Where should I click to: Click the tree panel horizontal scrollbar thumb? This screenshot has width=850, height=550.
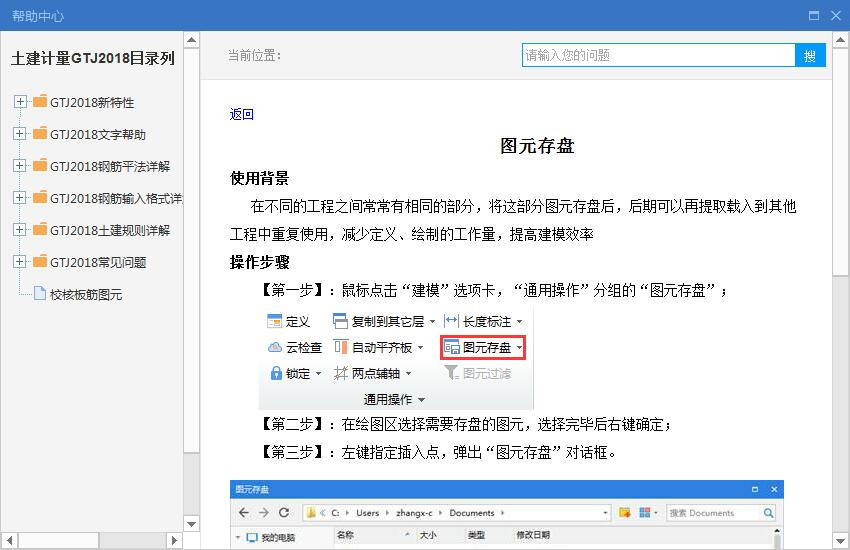click(59, 540)
